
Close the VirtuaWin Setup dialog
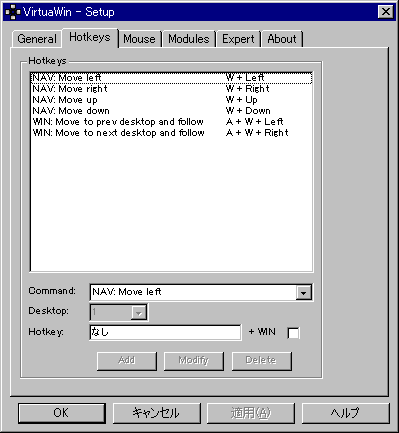386,12
